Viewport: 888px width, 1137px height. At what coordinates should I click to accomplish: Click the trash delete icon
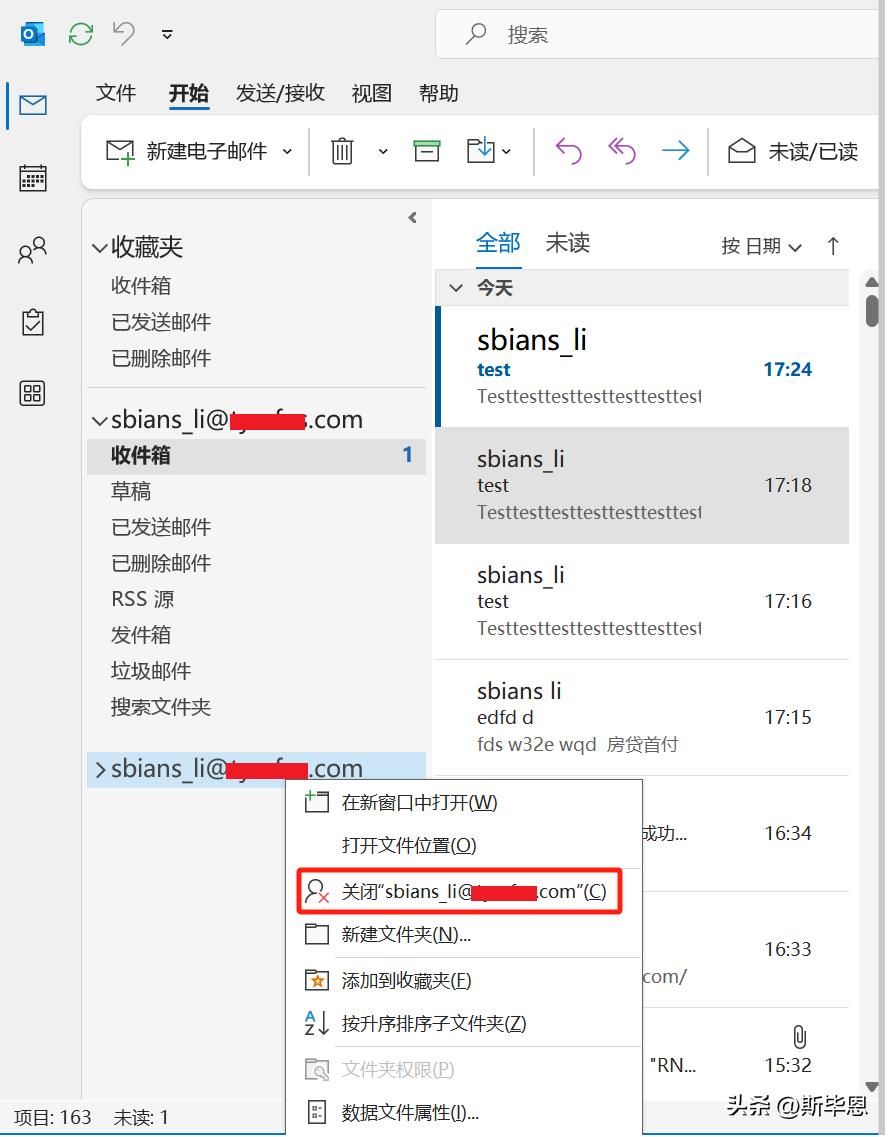coord(342,151)
